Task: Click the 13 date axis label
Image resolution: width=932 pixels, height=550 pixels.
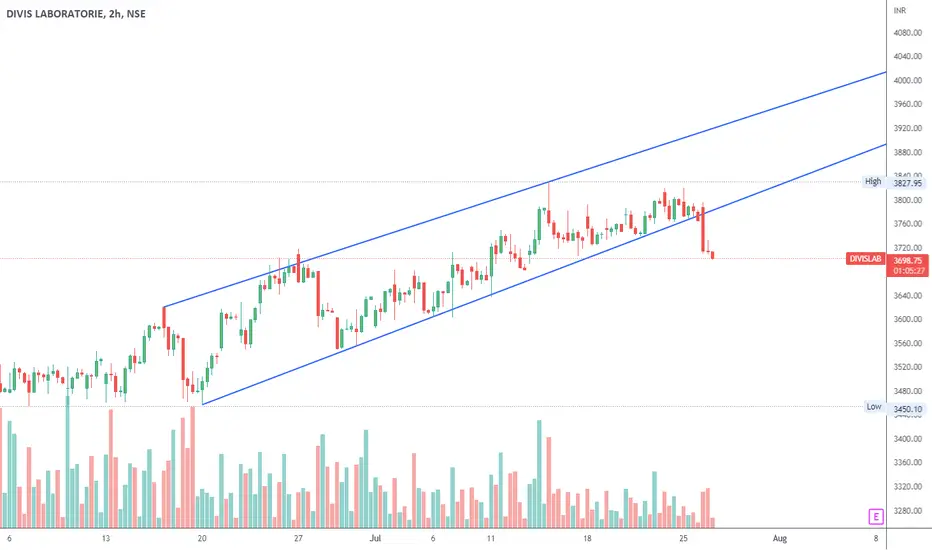Action: click(x=105, y=538)
